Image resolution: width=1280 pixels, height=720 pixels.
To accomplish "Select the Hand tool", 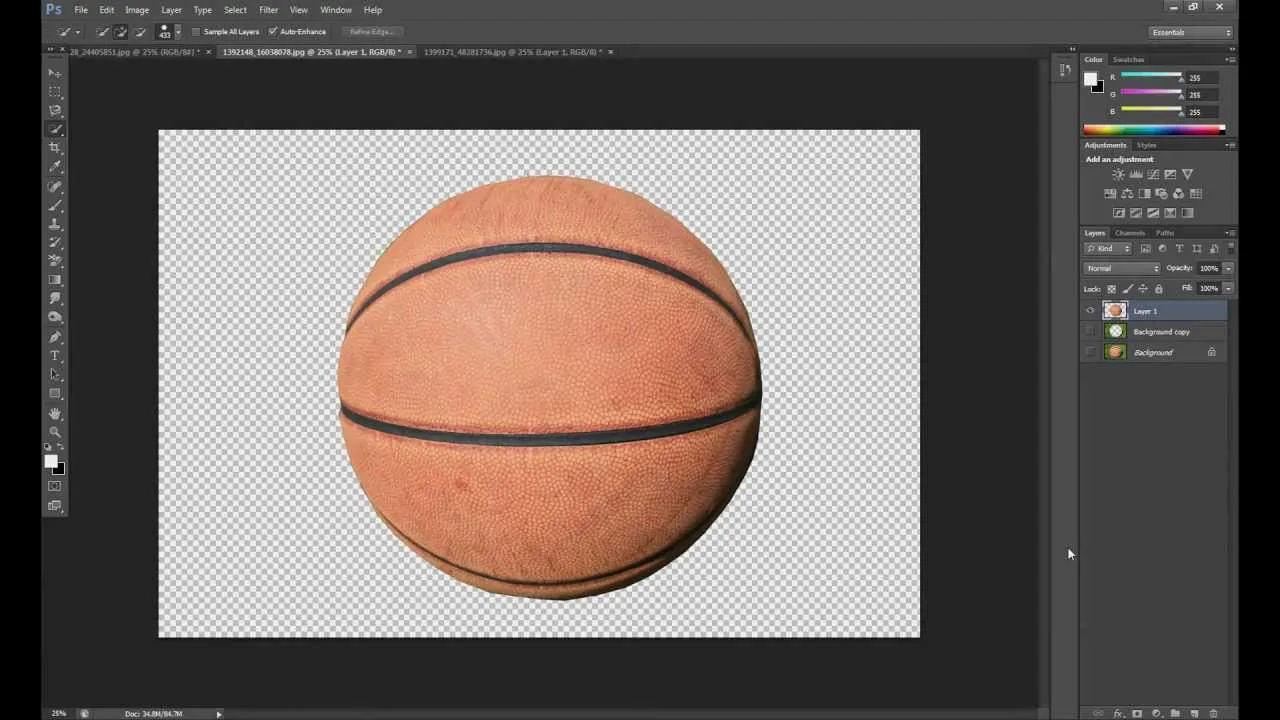I will [55, 413].
